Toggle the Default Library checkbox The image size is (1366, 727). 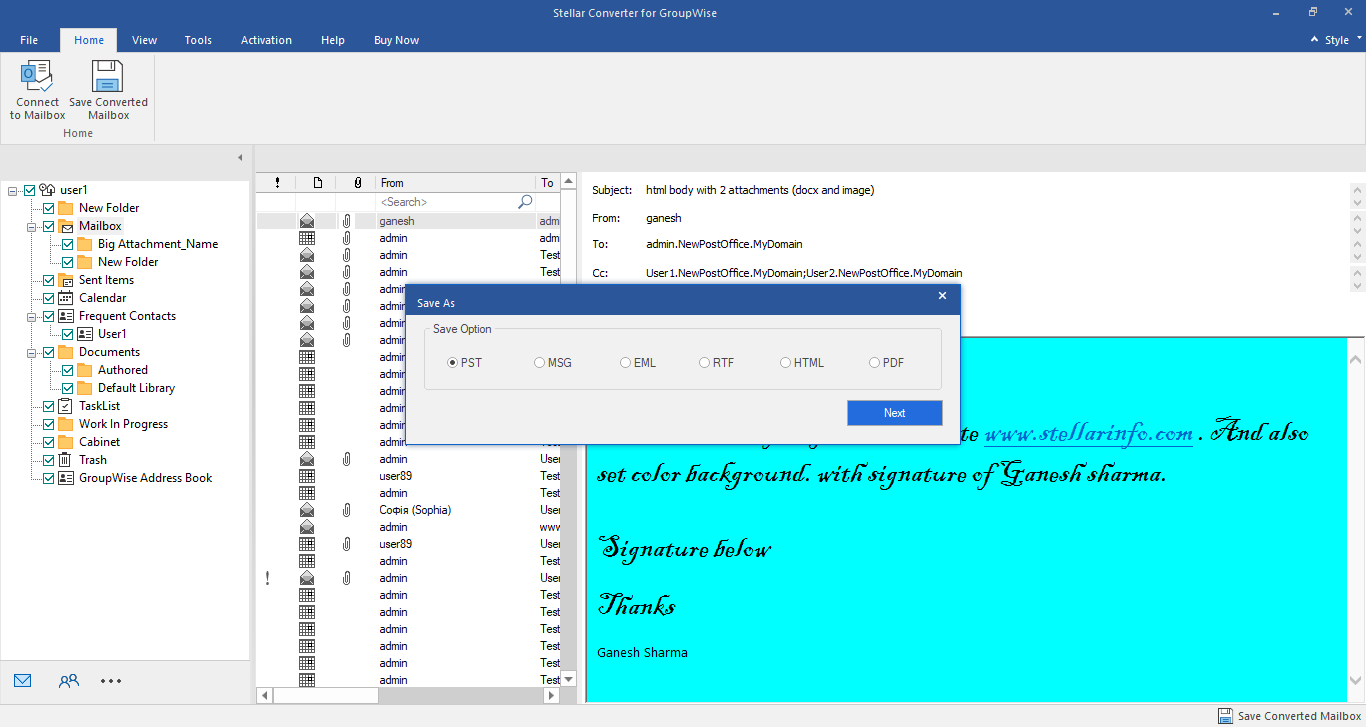pos(68,388)
